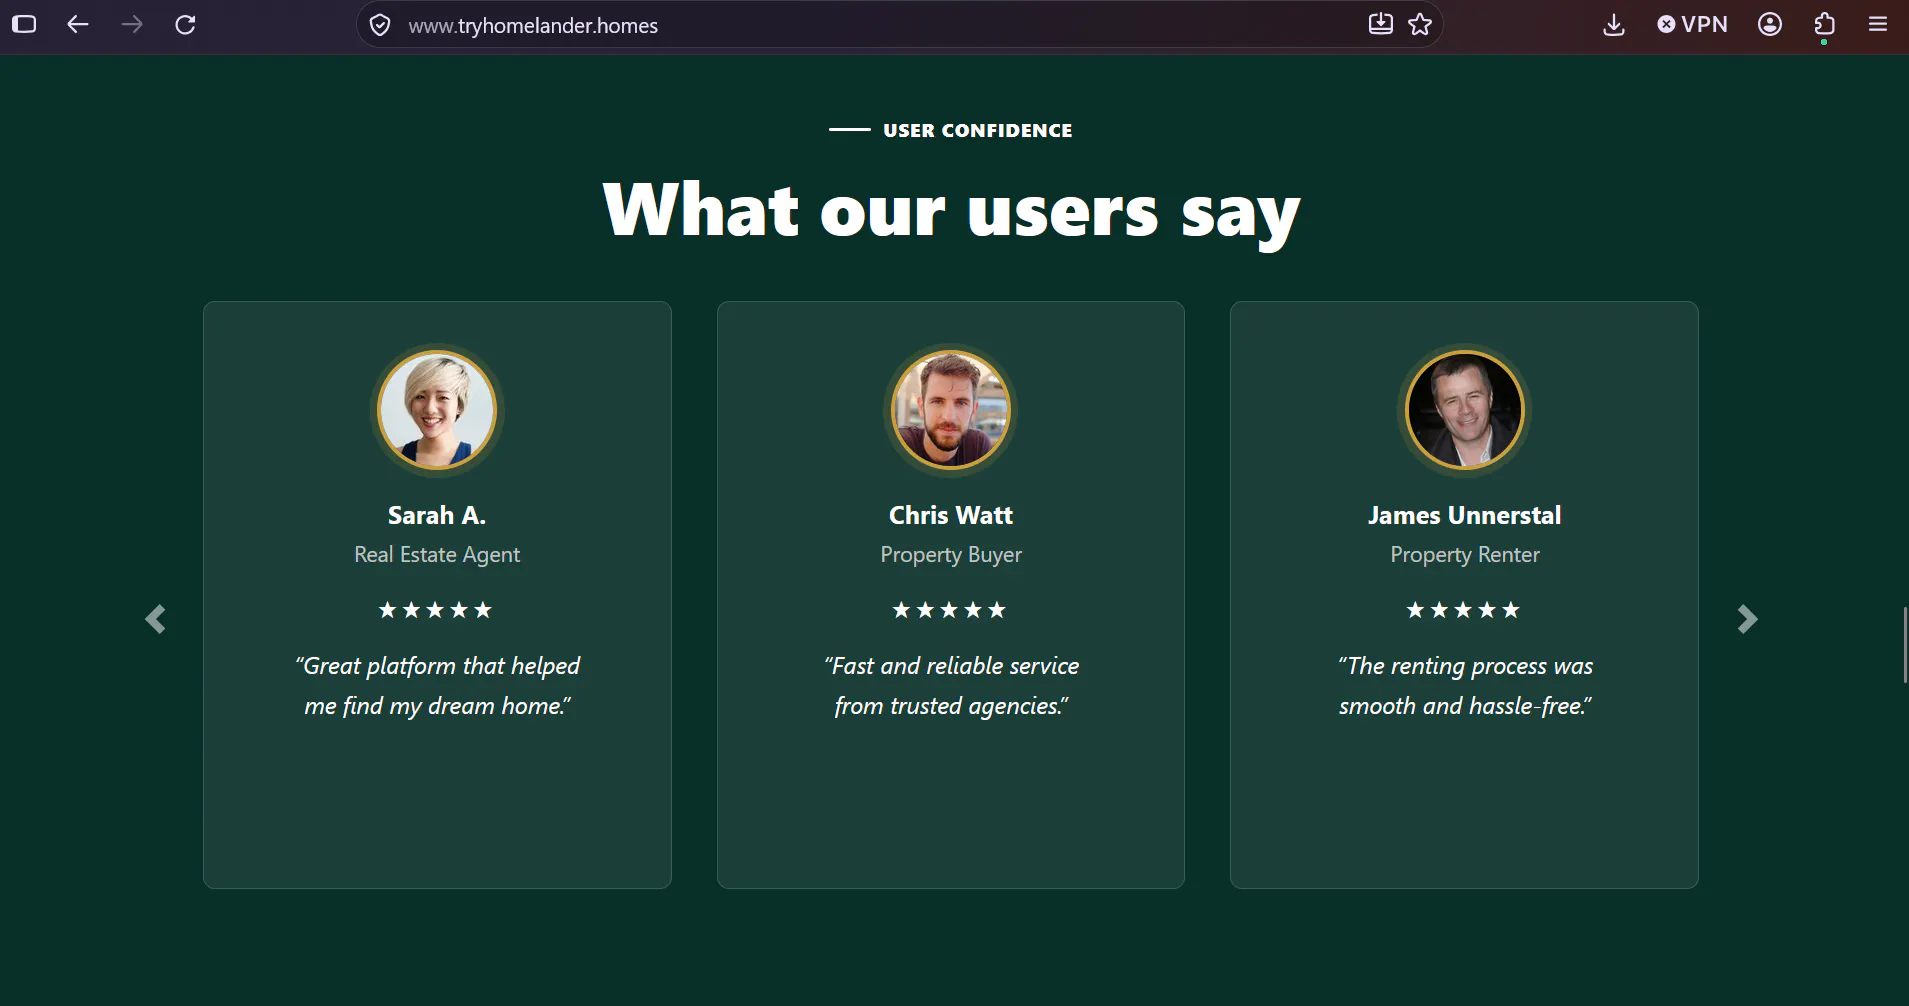Screen dimensions: 1909x1006
Task: Open the downloads icon
Action: [x=1614, y=25]
